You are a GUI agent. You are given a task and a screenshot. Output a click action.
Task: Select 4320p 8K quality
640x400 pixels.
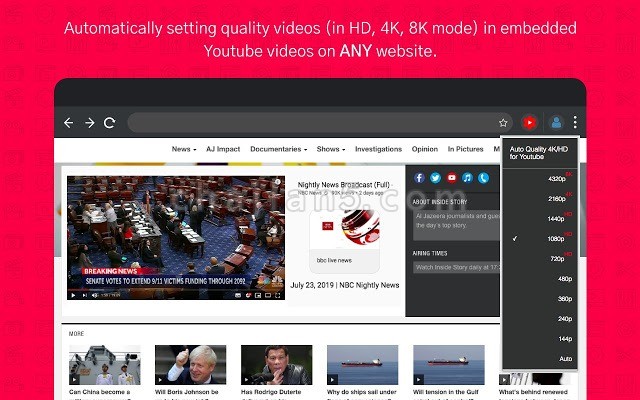pos(540,179)
